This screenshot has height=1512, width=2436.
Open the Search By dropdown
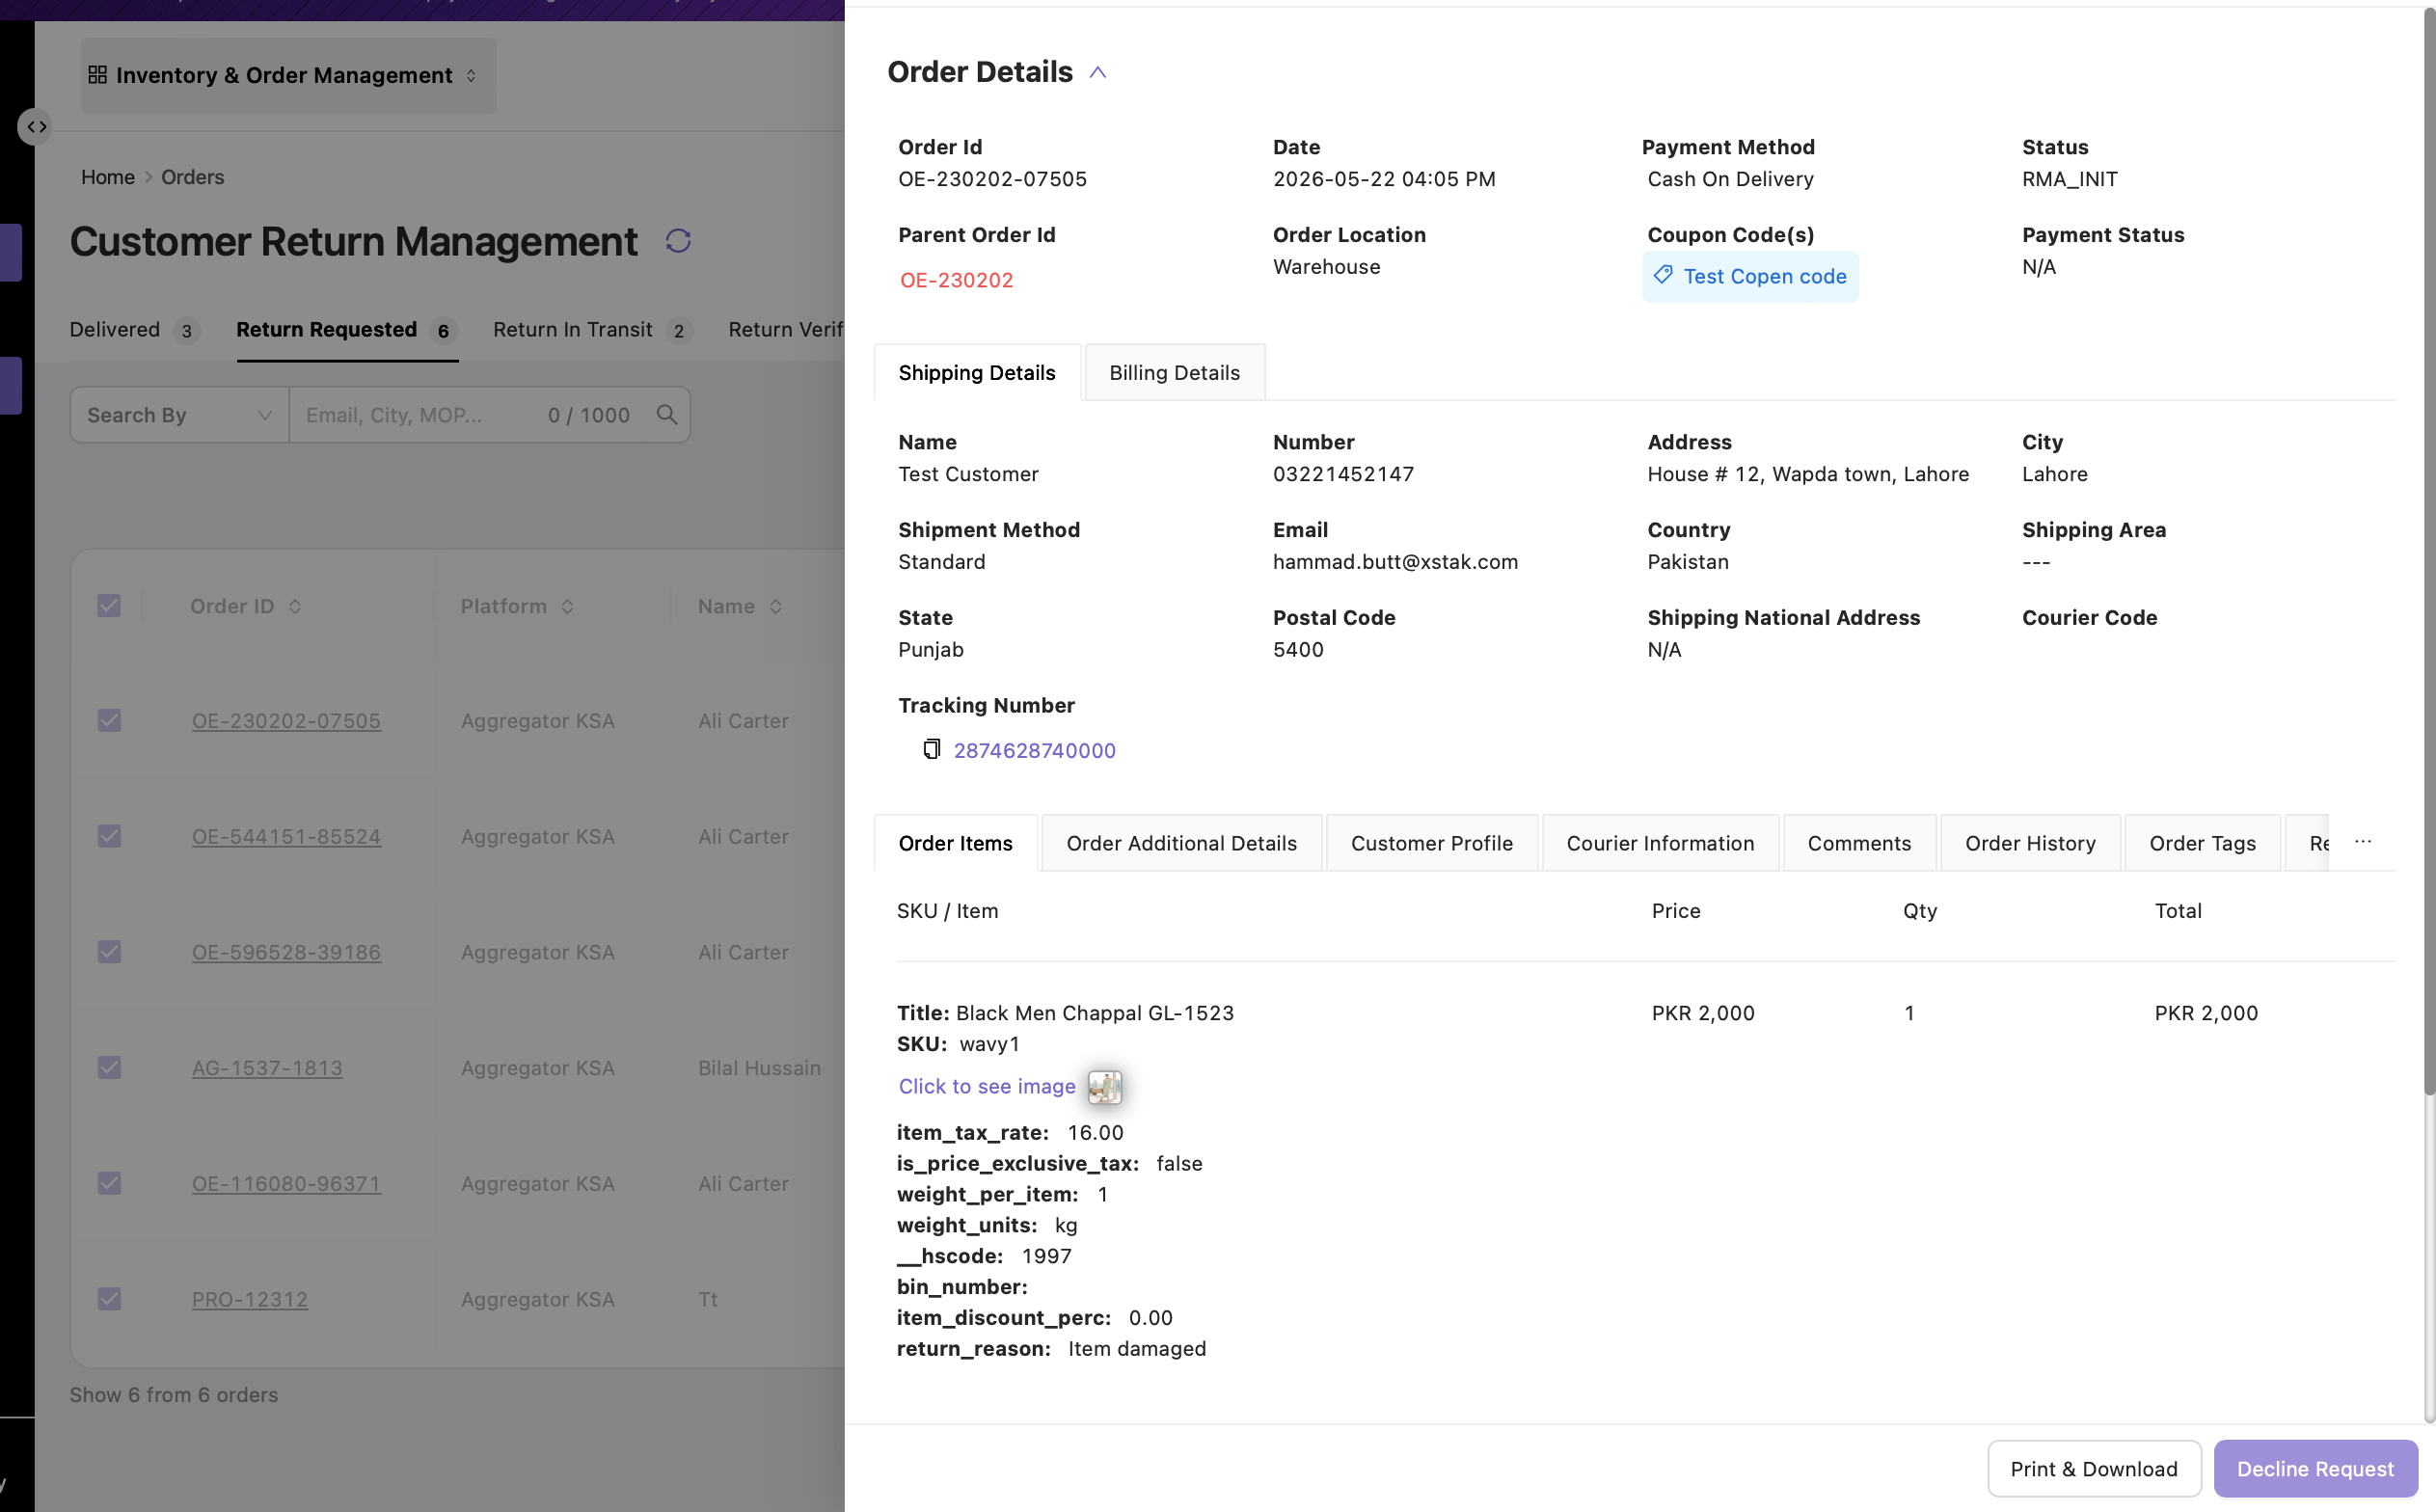click(x=180, y=415)
